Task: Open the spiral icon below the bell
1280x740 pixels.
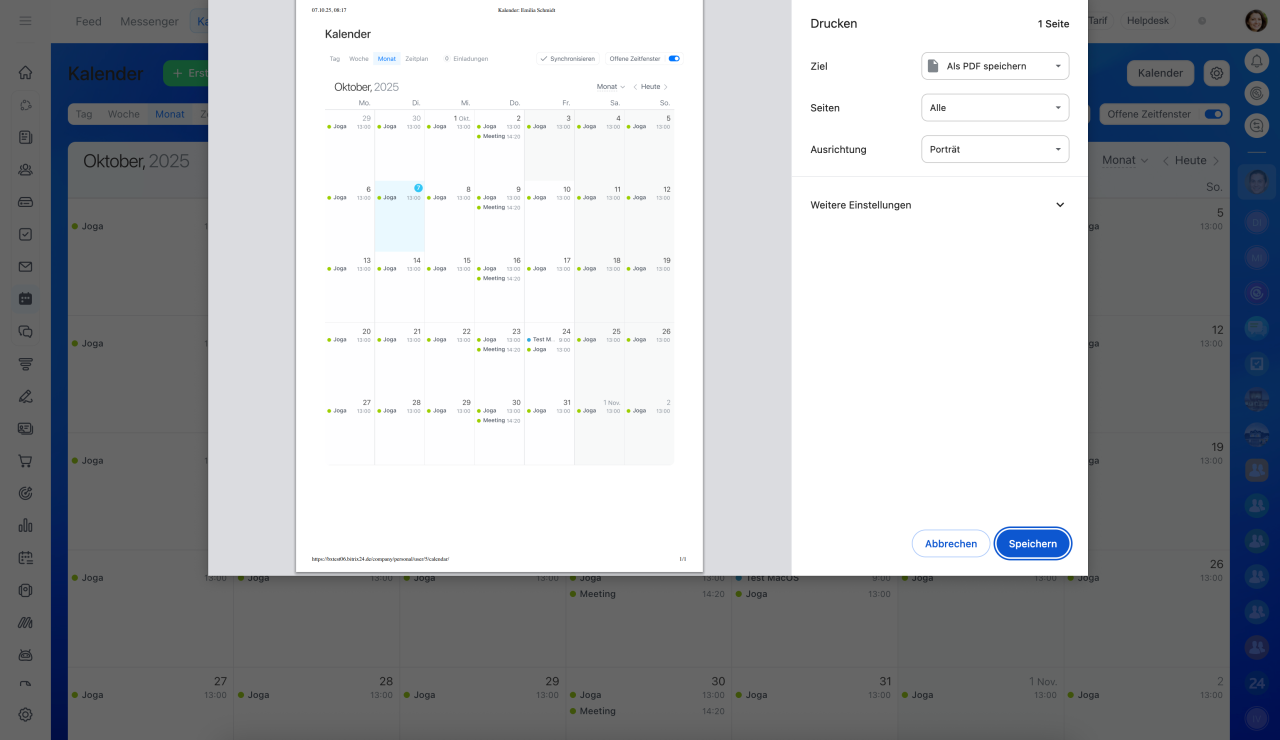Action: [x=1257, y=93]
